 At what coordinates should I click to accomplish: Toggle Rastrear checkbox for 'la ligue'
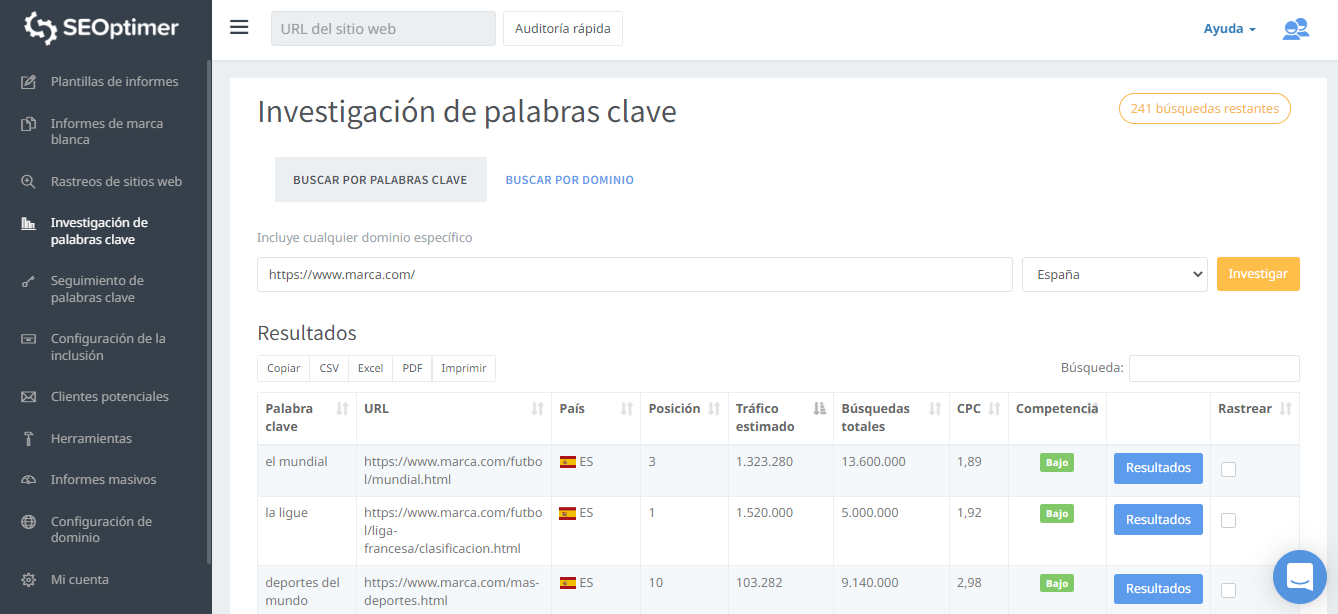(x=1228, y=521)
